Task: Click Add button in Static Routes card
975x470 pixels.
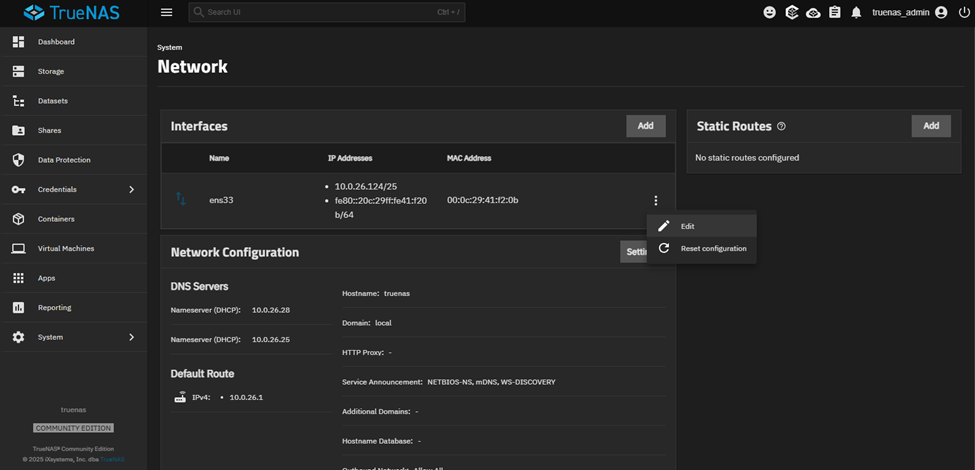Action: click(930, 126)
